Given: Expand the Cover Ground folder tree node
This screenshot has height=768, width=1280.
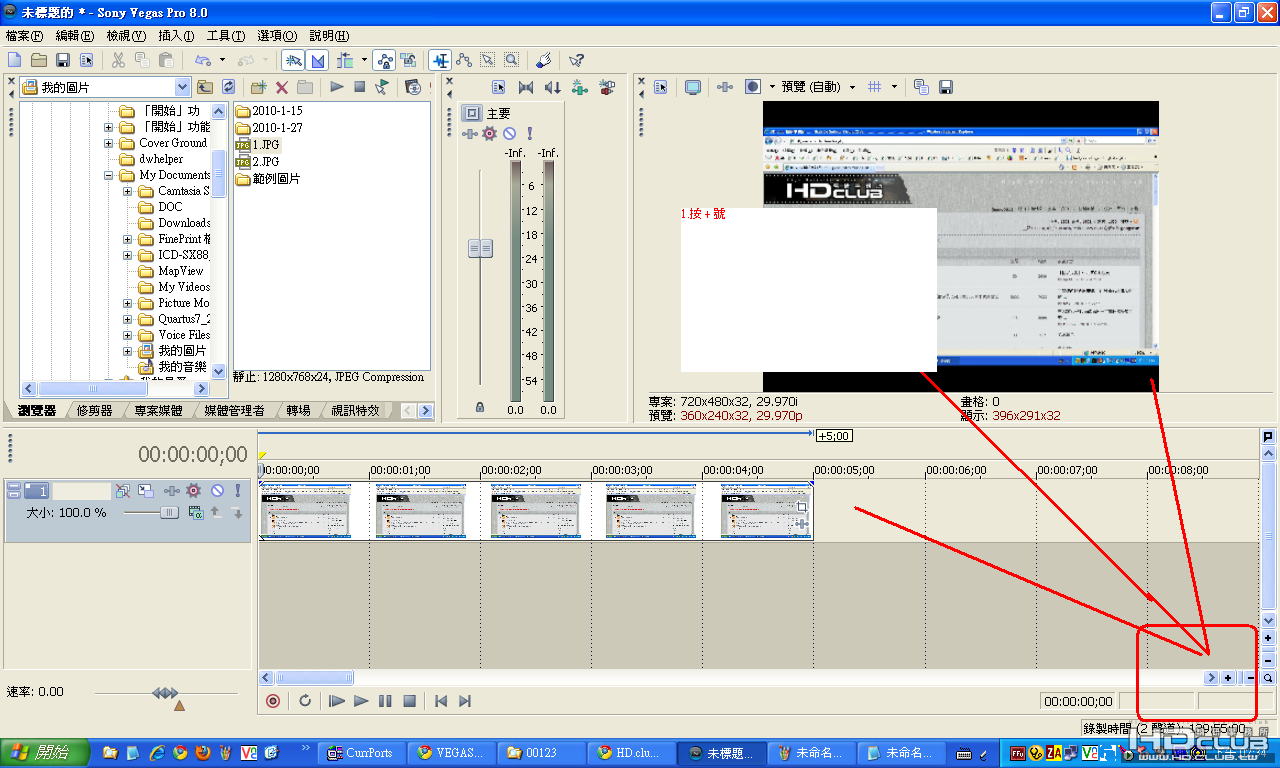Looking at the screenshot, I should (108, 143).
